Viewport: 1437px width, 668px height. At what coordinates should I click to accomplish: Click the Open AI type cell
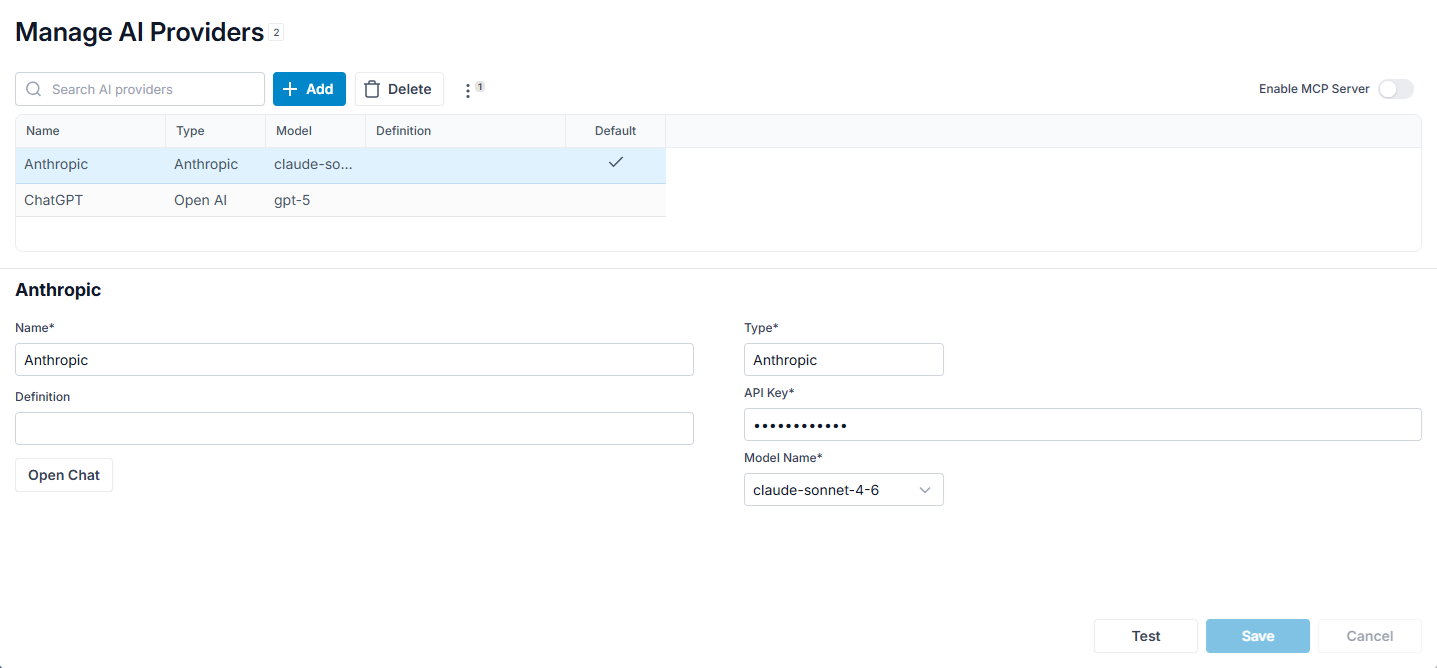[215, 200]
